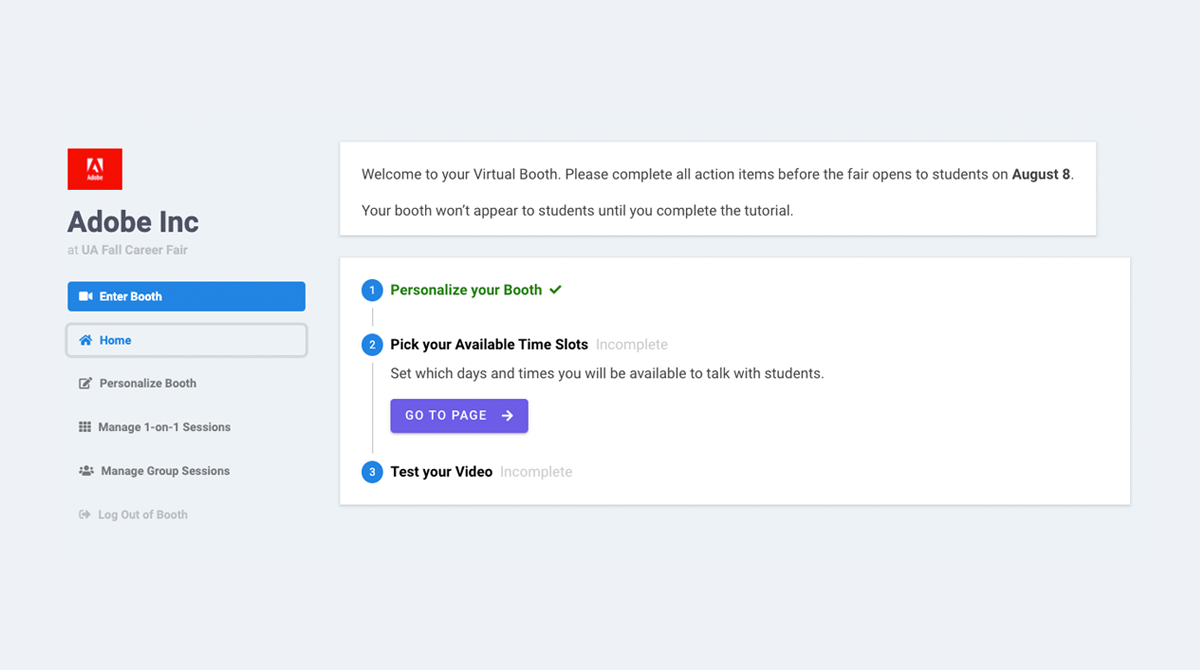Click the arrow icon on the Go To Page button
Screen dimensions: 1200x670
[x=507, y=416]
